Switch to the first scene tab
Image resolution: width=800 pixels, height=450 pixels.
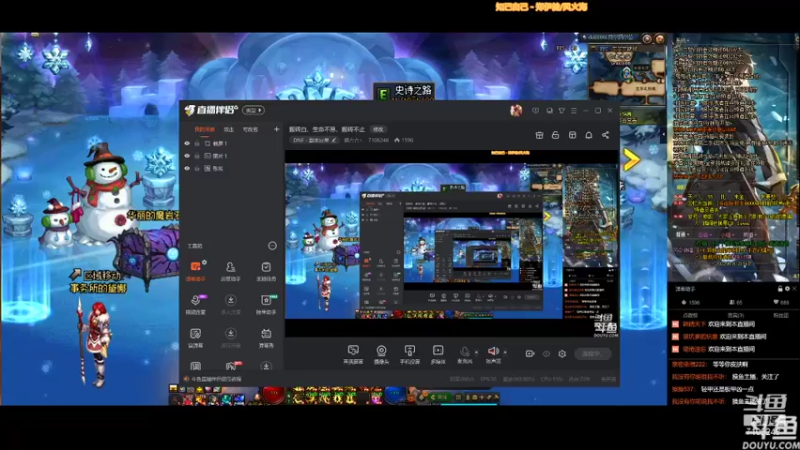tap(205, 130)
